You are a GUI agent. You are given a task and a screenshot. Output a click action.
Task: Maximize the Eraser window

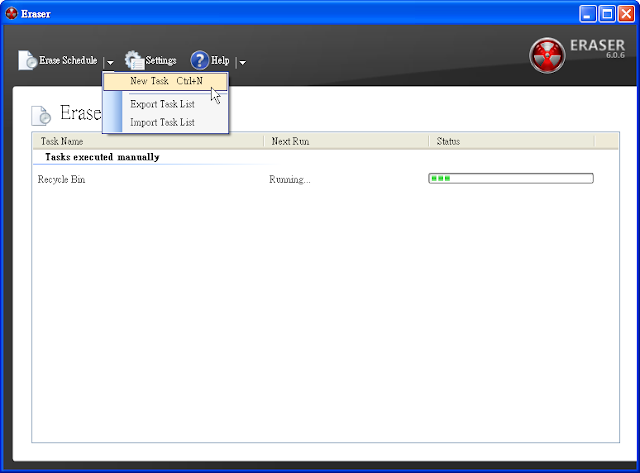tap(607, 14)
